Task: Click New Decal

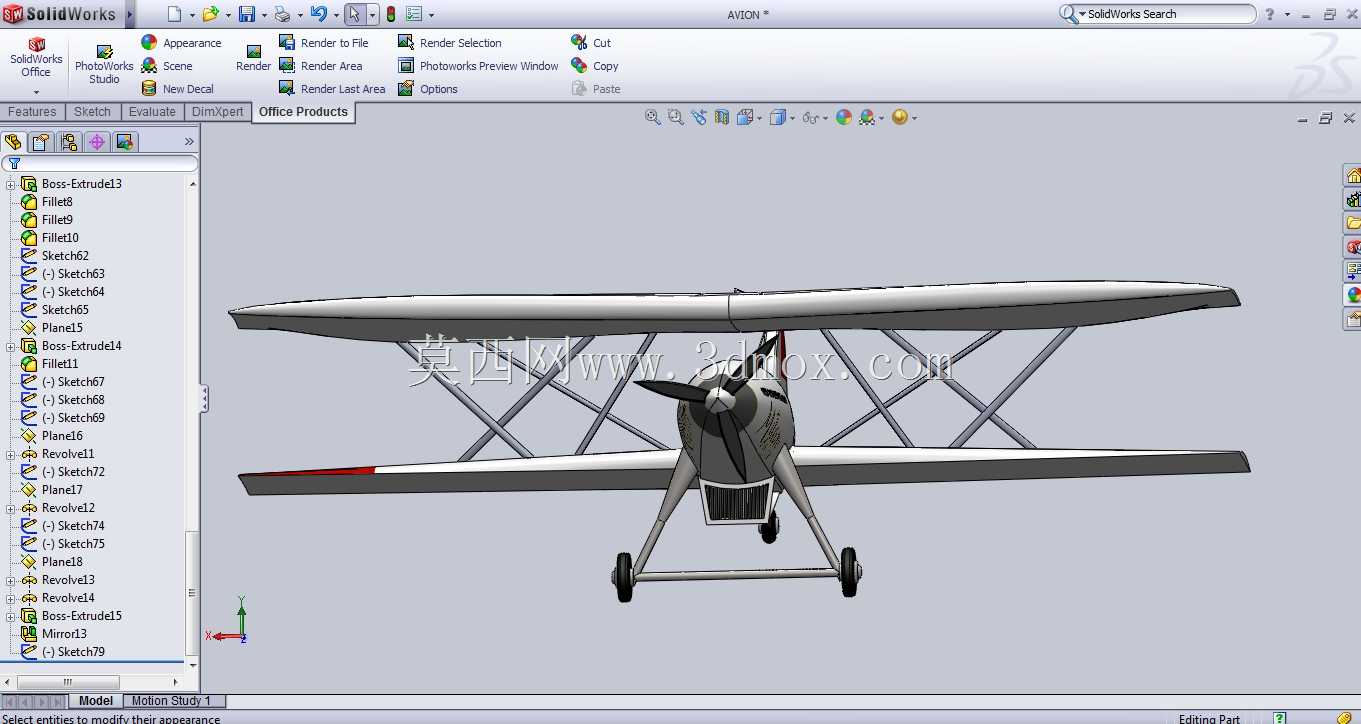Action: click(177, 89)
